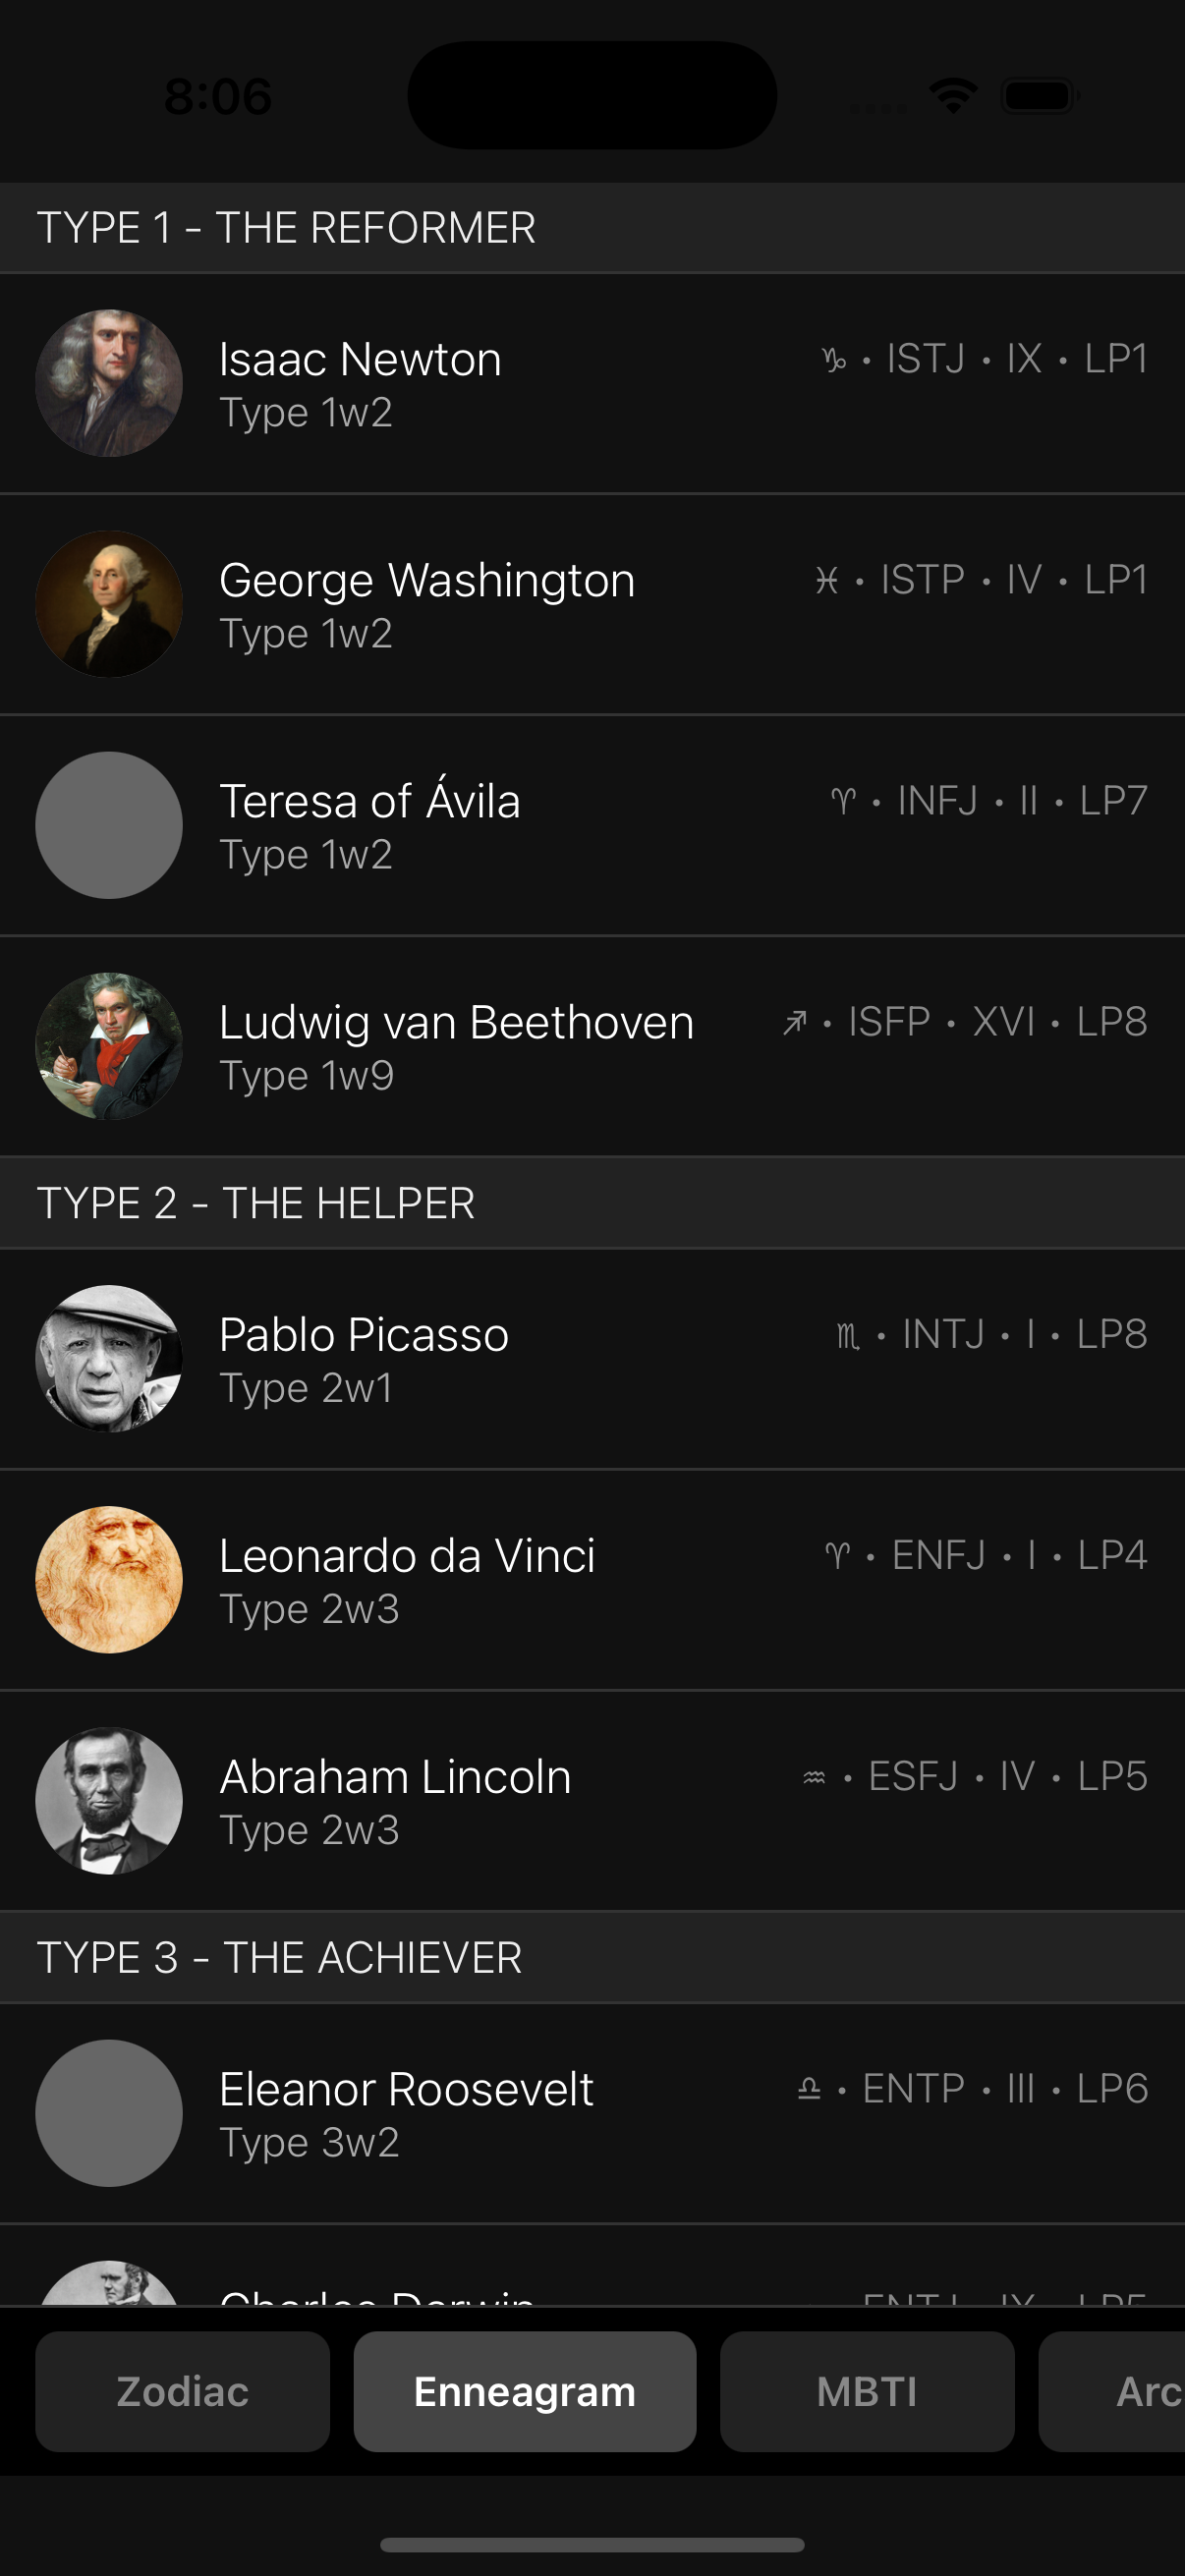Tap Pablo Picasso's portrait photo
The width and height of the screenshot is (1185, 2576).
109,1358
